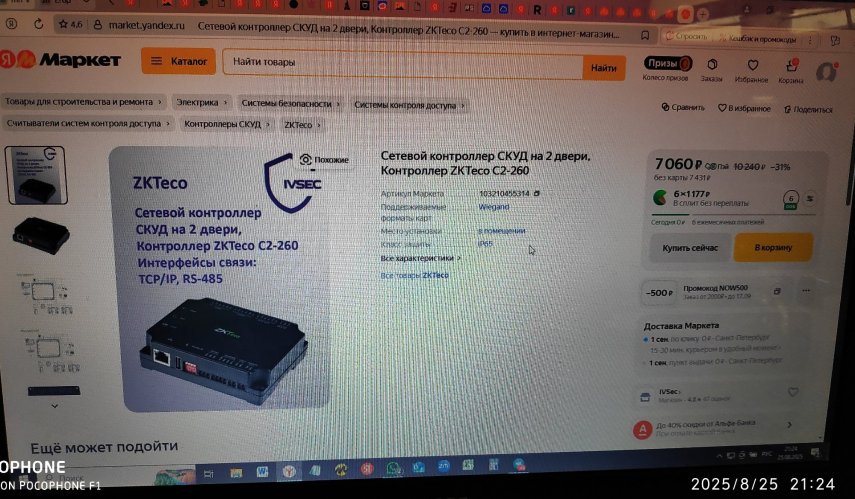Open three-dots menu beside promo code
Screen dimensions: 855x499
(x=806, y=291)
